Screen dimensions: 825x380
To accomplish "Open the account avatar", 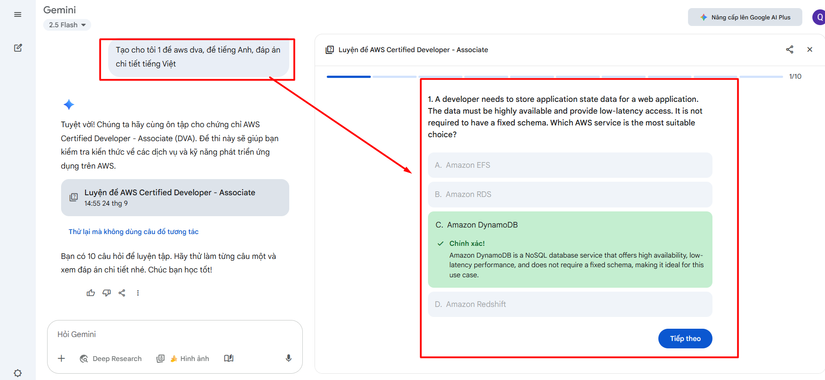I will pyautogui.click(x=819, y=17).
